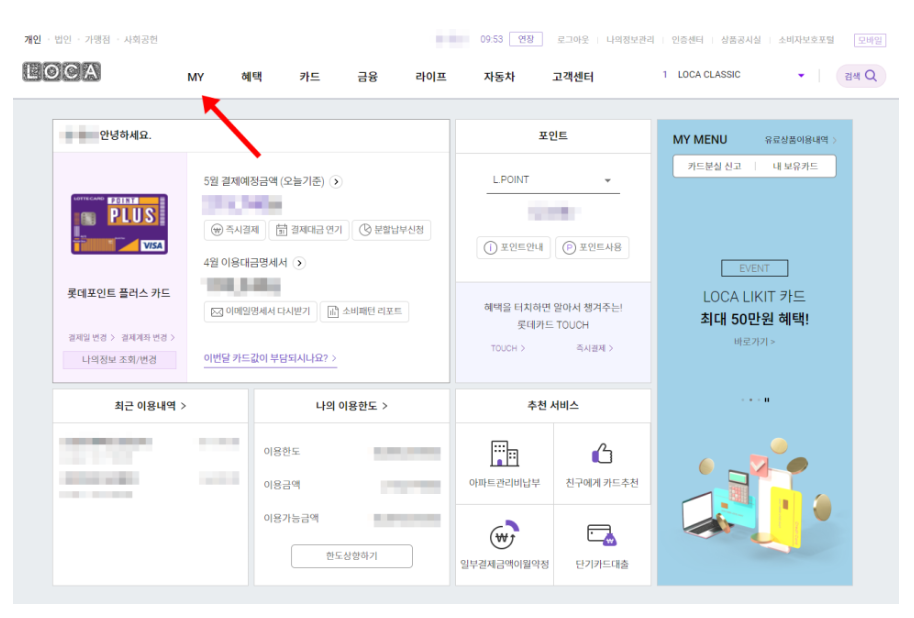Click the 포인트사용 button
The width and height of the screenshot is (914, 618).
coord(592,247)
